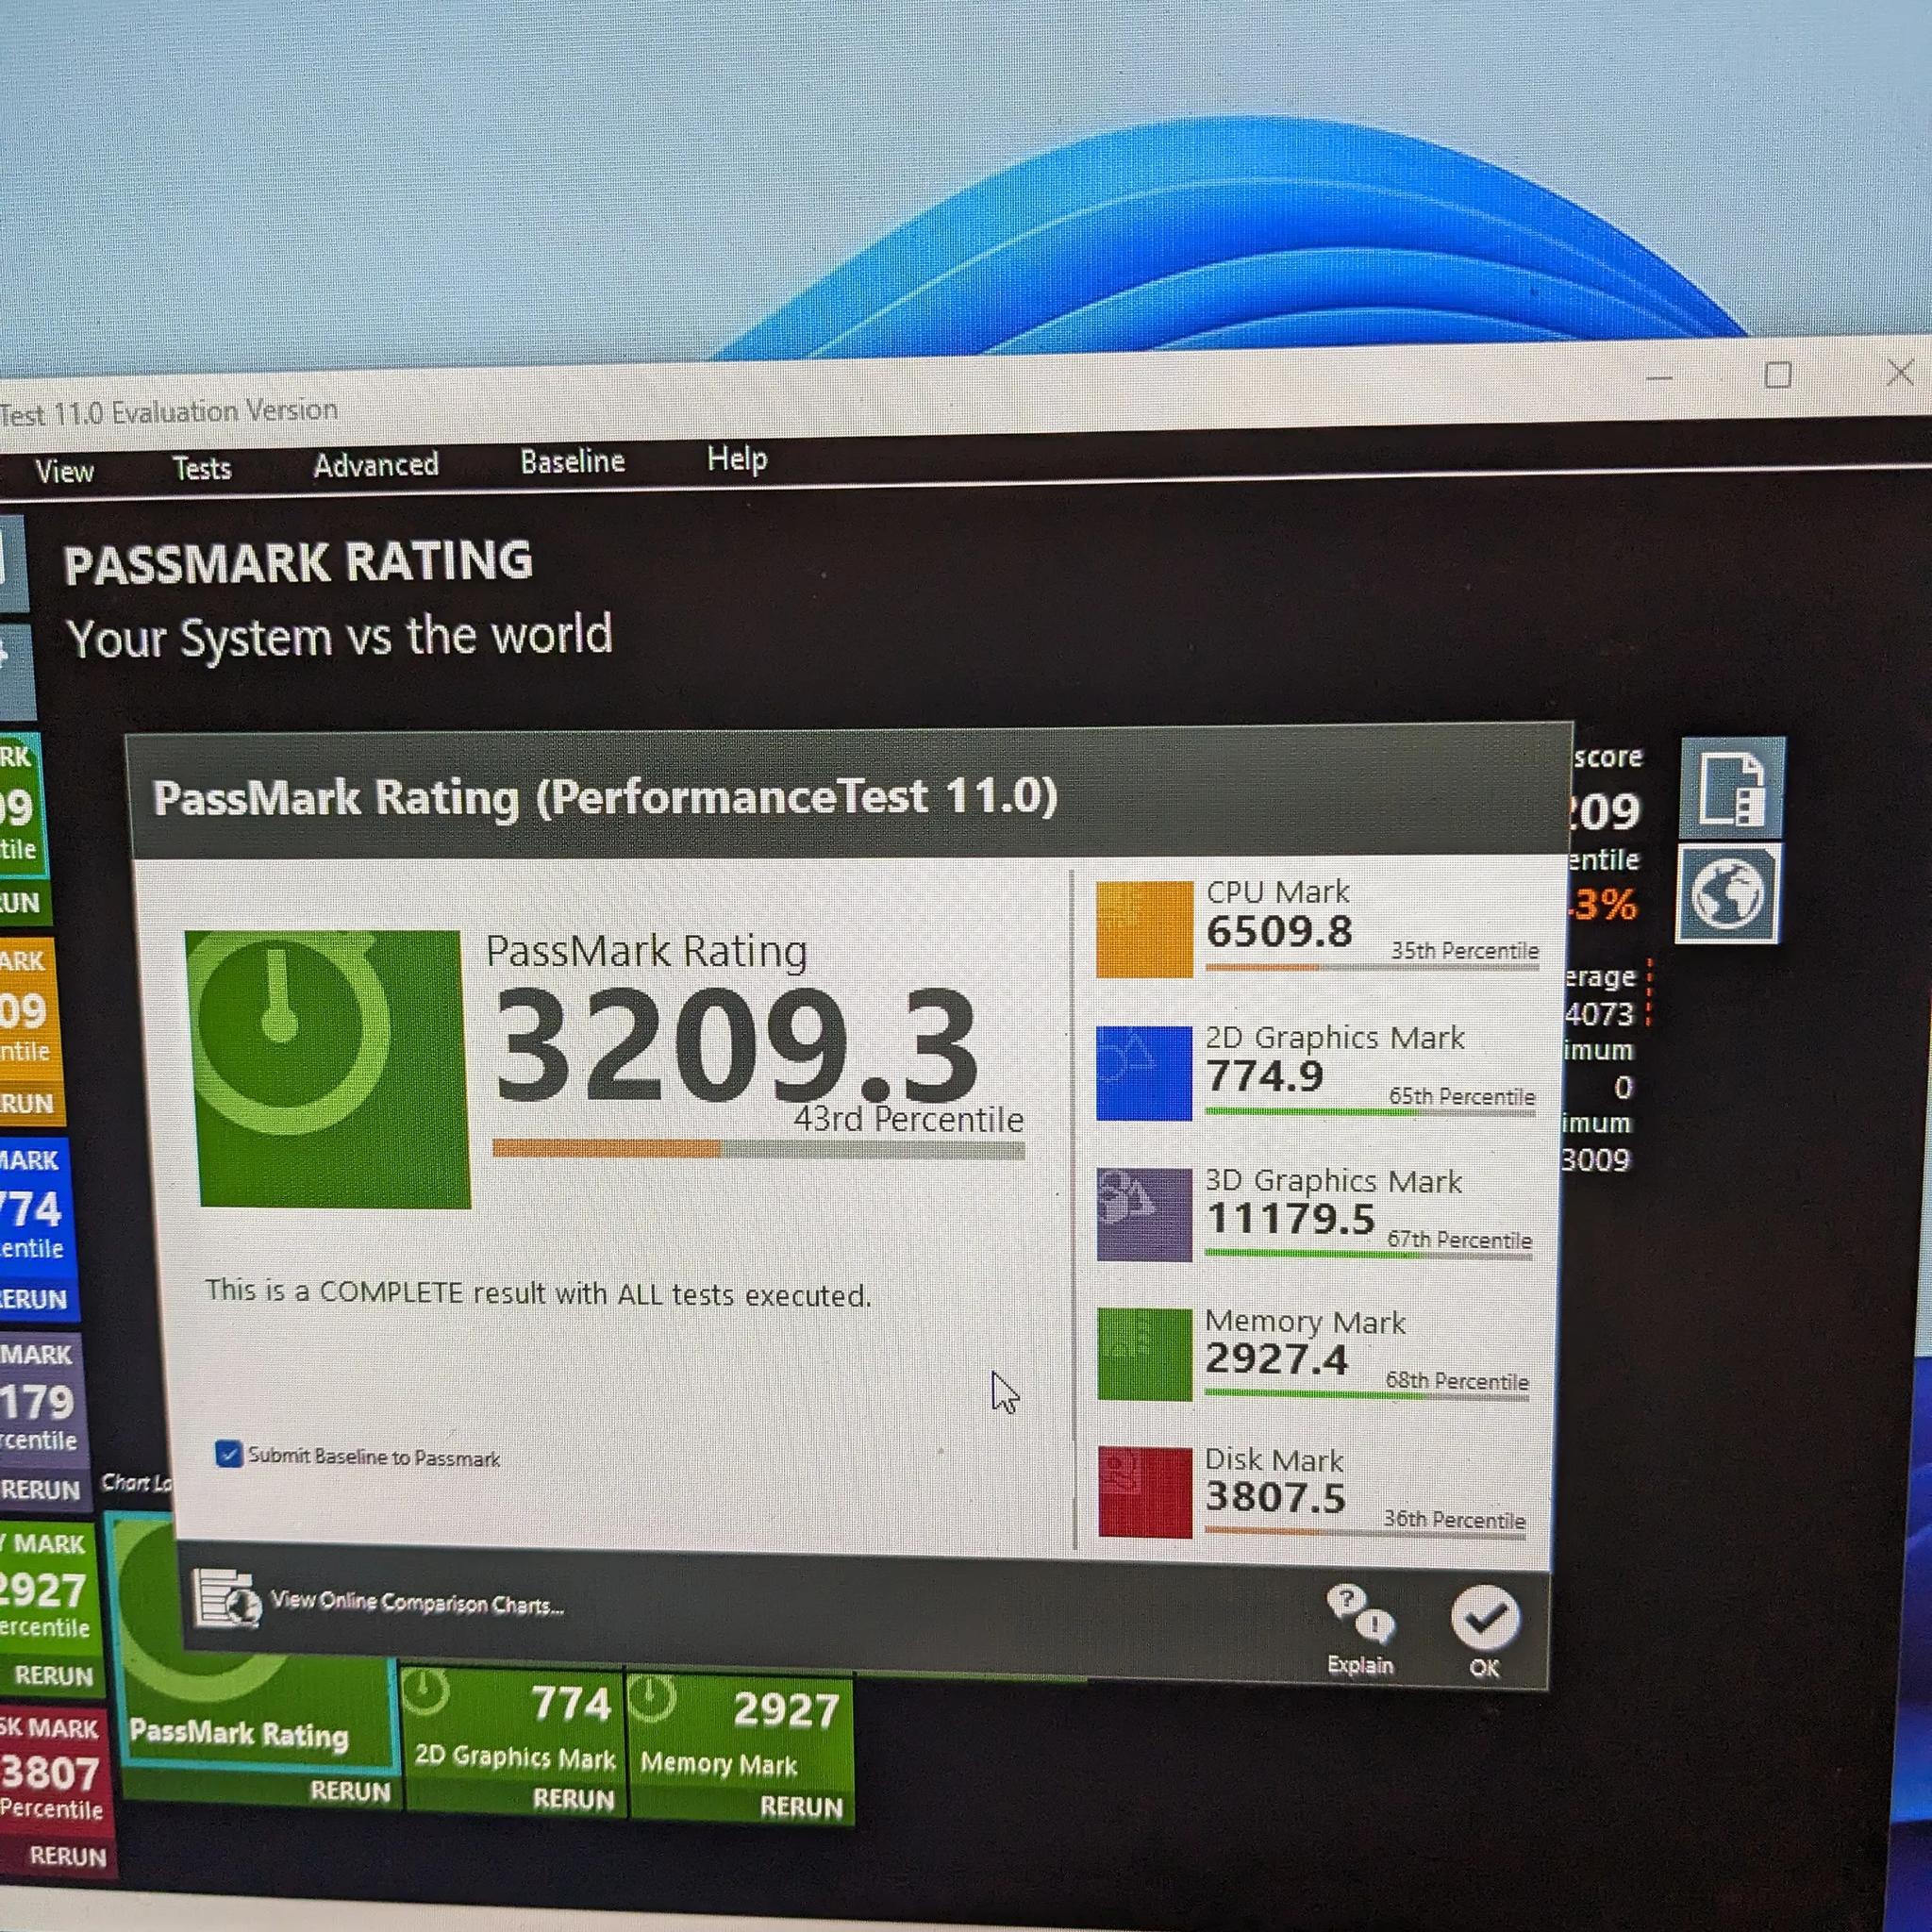Click the globe icon beside the dialog

(x=1729, y=893)
